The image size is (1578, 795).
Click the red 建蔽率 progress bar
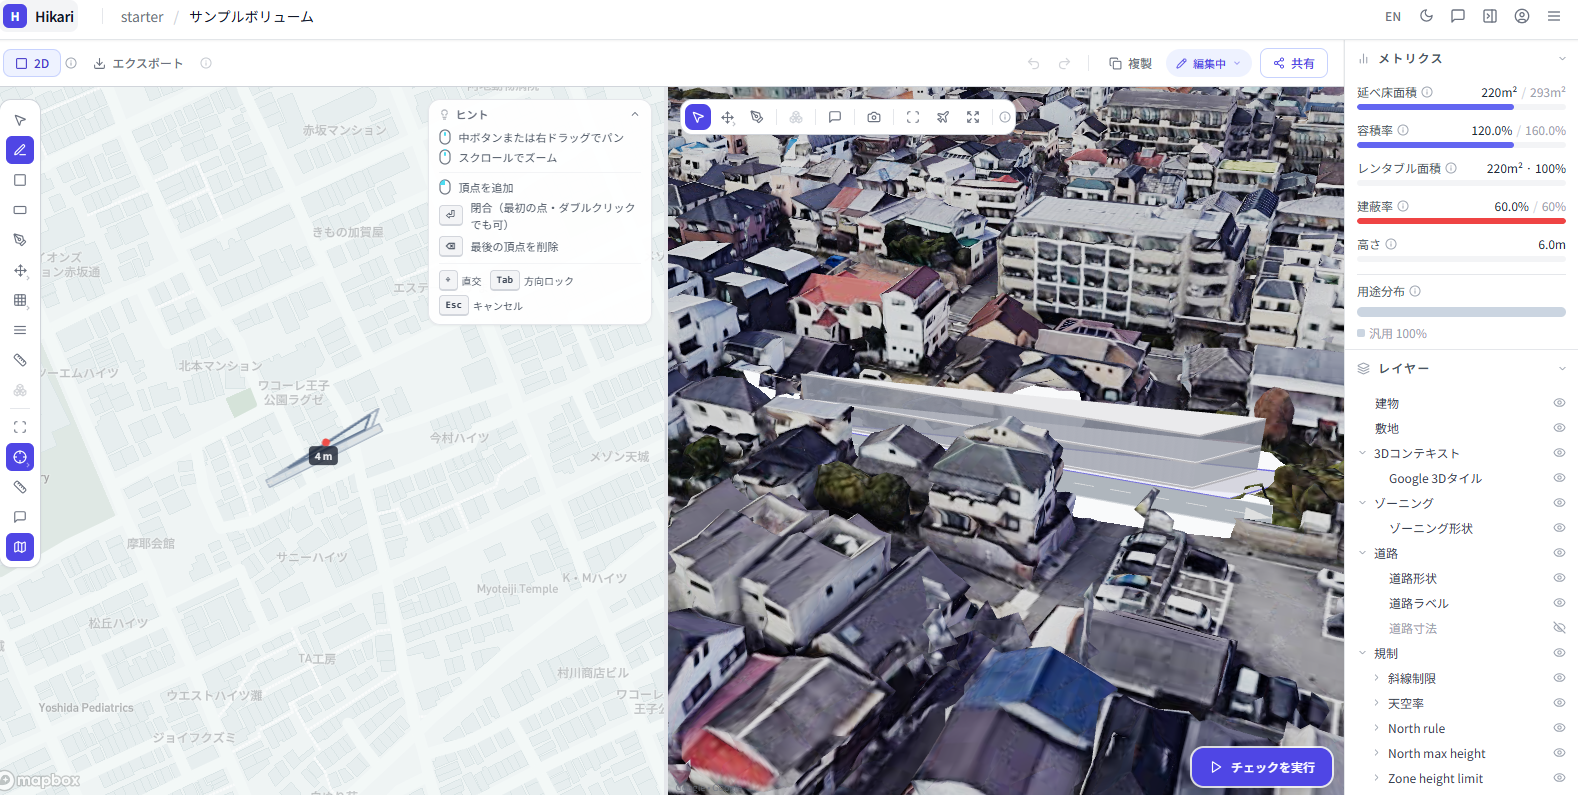(x=1461, y=221)
